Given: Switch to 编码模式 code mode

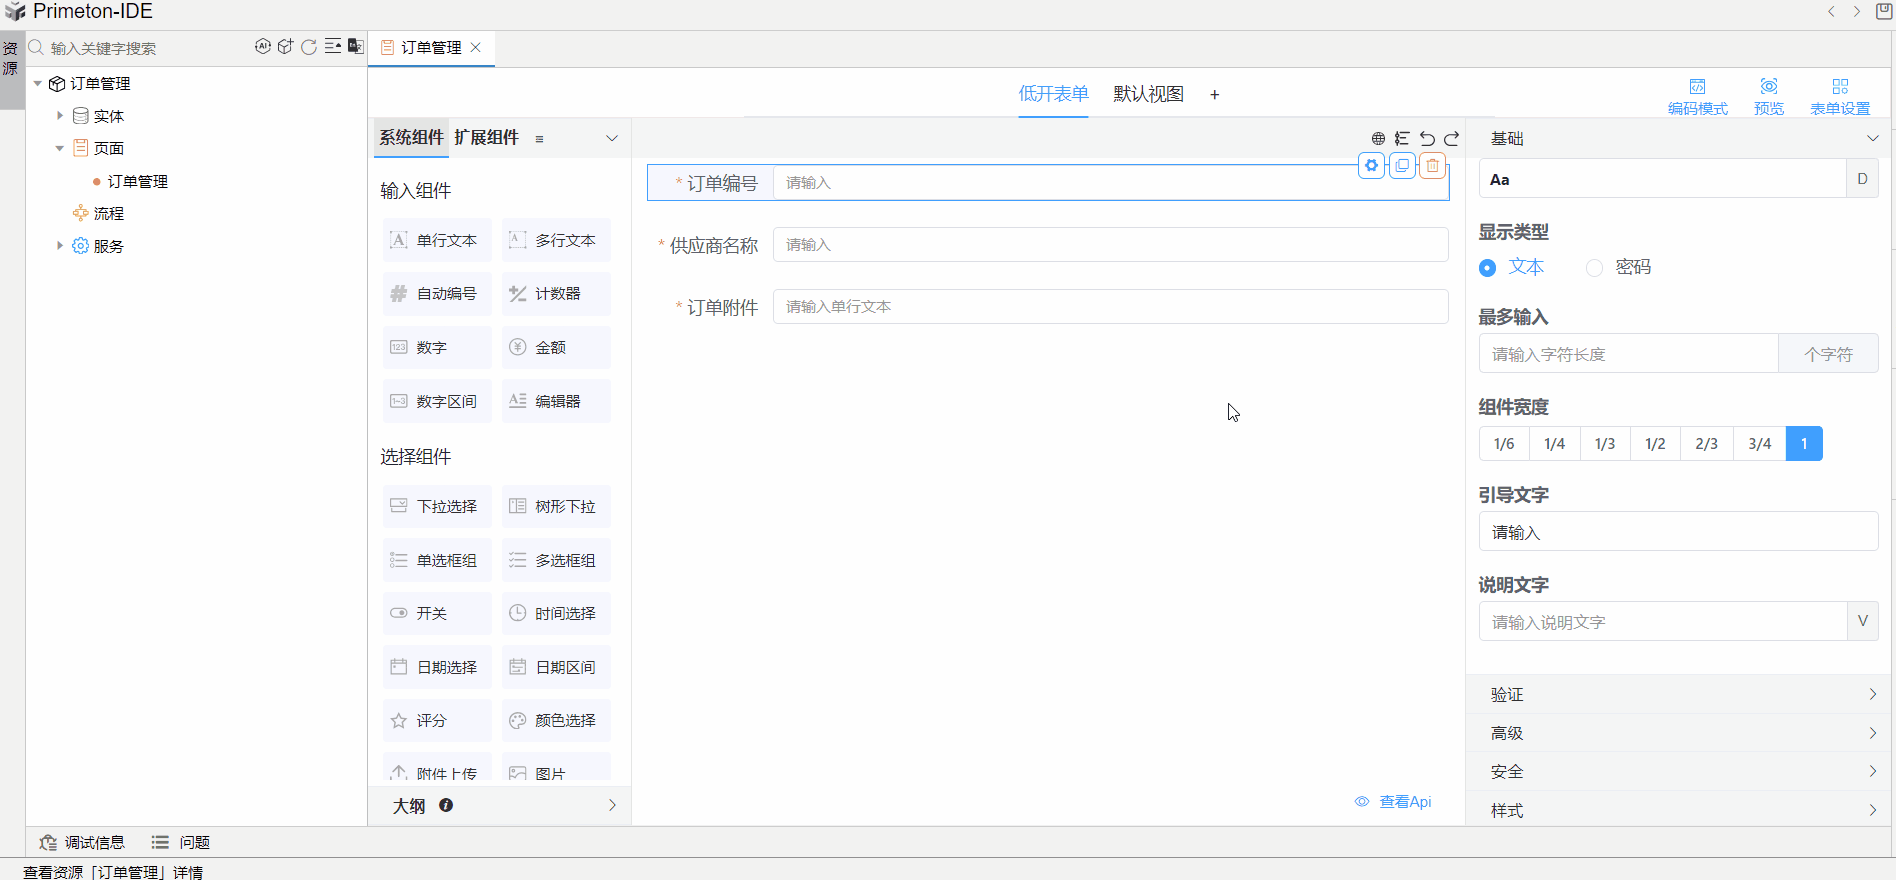Looking at the screenshot, I should [1697, 95].
